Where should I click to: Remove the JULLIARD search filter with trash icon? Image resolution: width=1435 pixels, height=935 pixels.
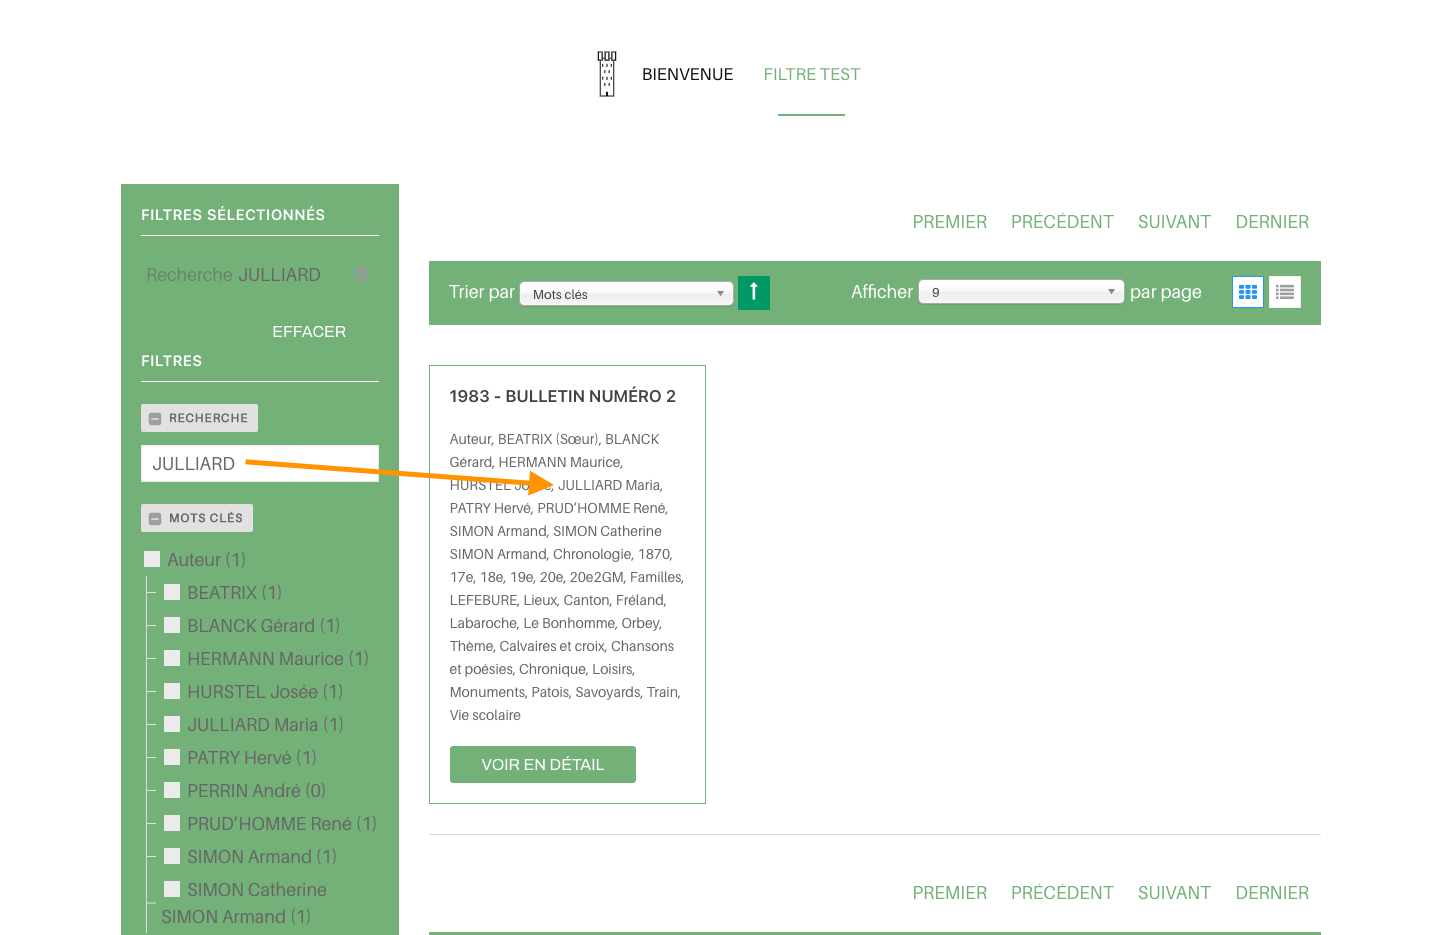[x=362, y=274]
